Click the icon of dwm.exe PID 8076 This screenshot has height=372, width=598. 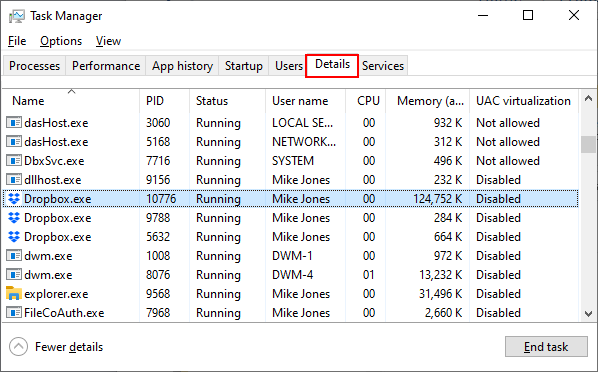pyautogui.click(x=14, y=275)
